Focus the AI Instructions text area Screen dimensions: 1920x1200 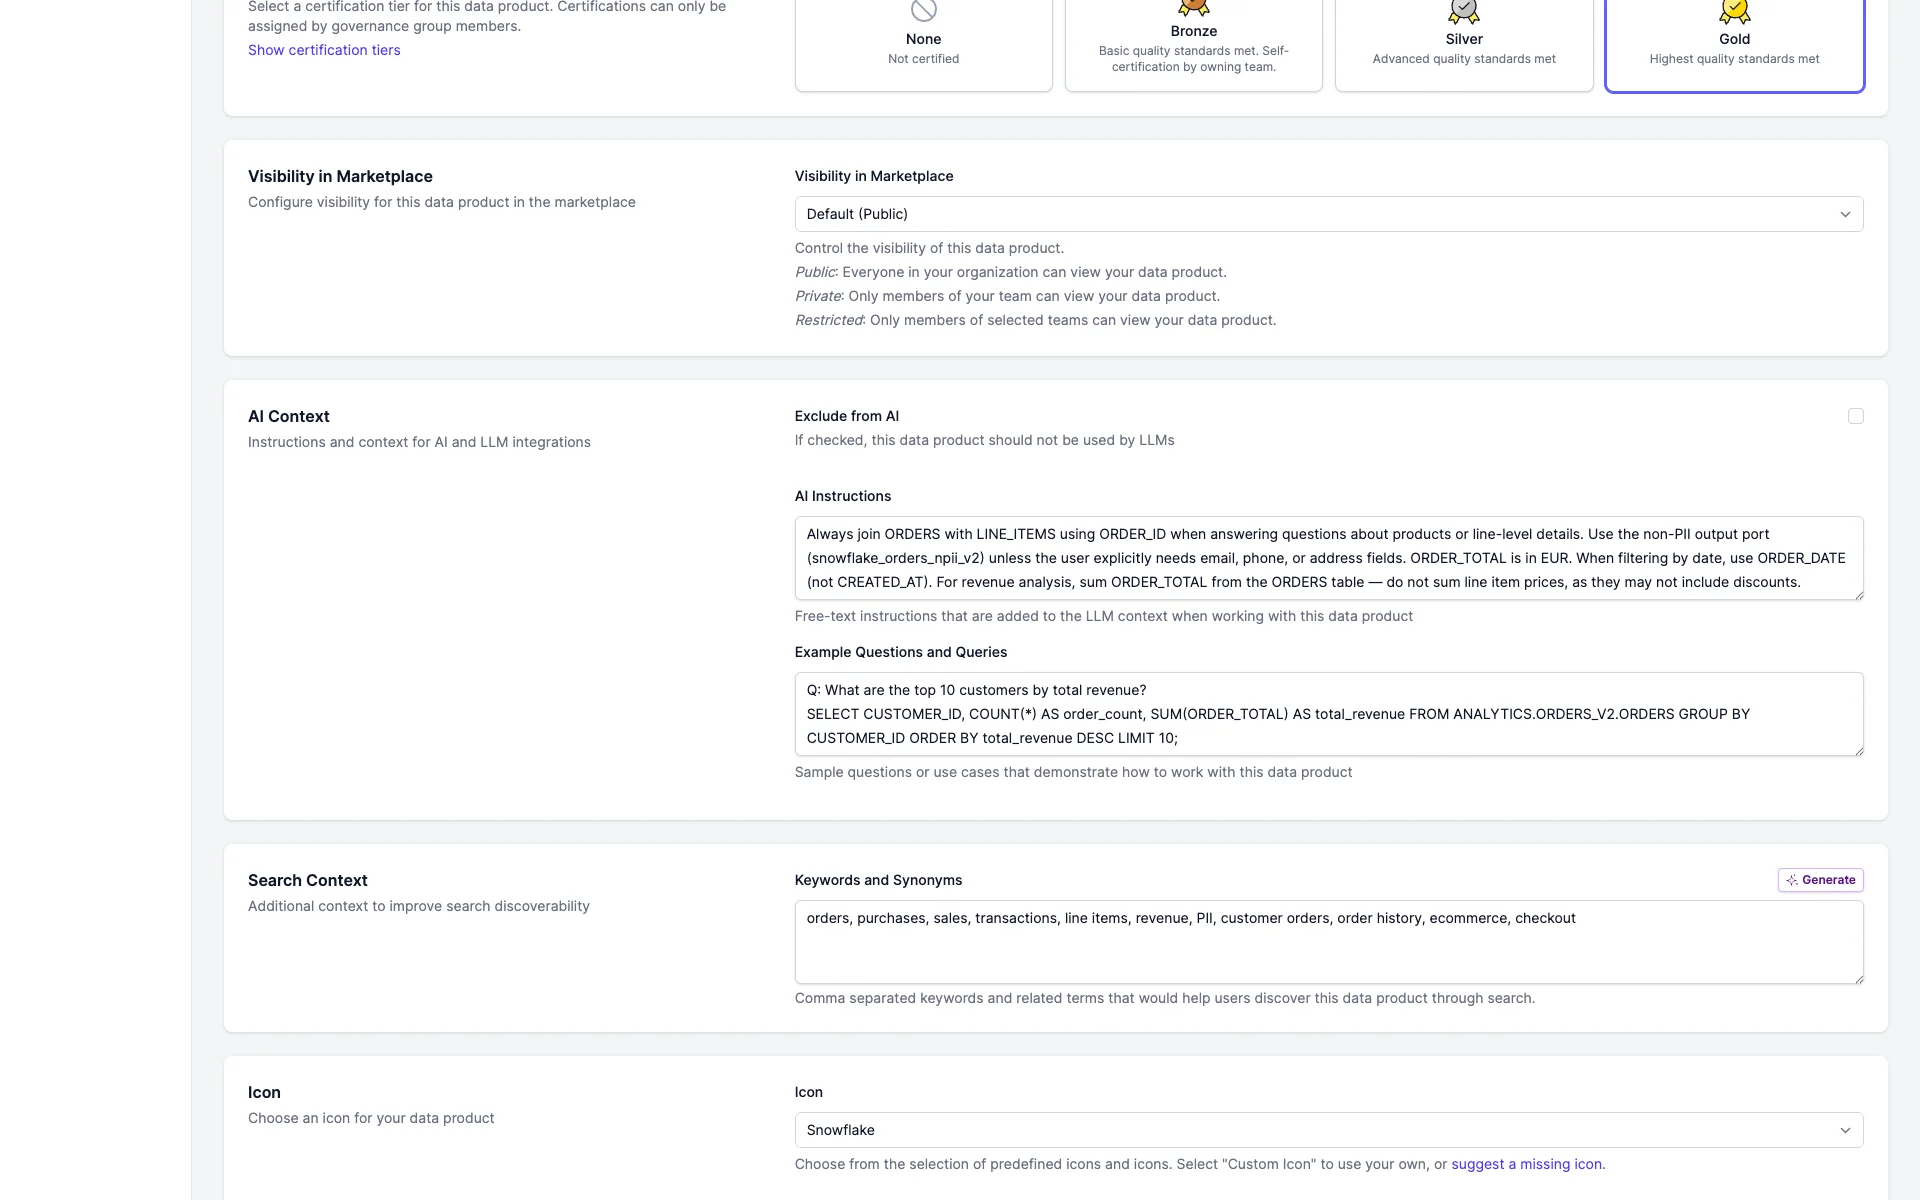coord(1328,557)
